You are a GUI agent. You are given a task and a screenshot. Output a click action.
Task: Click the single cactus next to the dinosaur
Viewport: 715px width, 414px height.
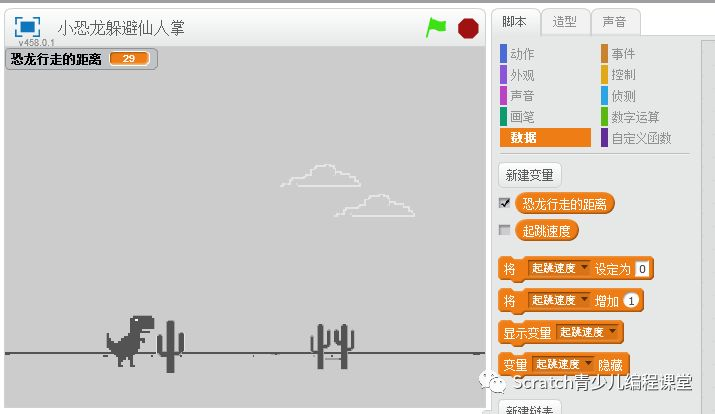tap(171, 347)
